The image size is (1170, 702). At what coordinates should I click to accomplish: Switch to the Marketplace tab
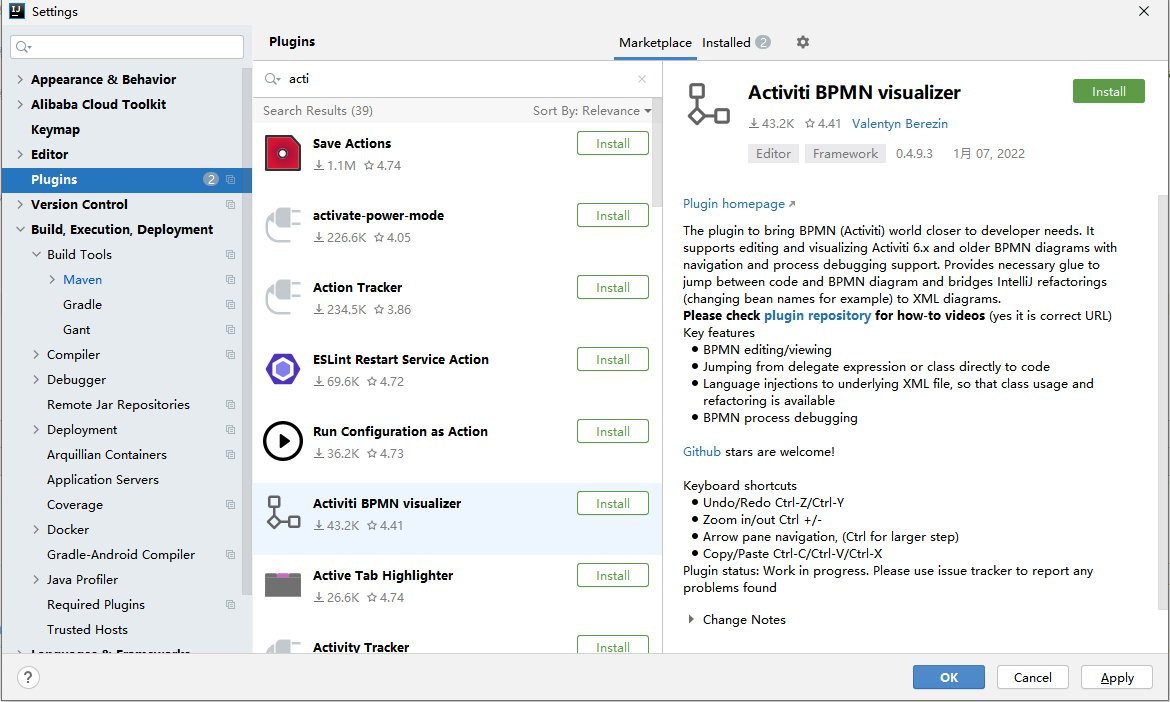coord(655,43)
